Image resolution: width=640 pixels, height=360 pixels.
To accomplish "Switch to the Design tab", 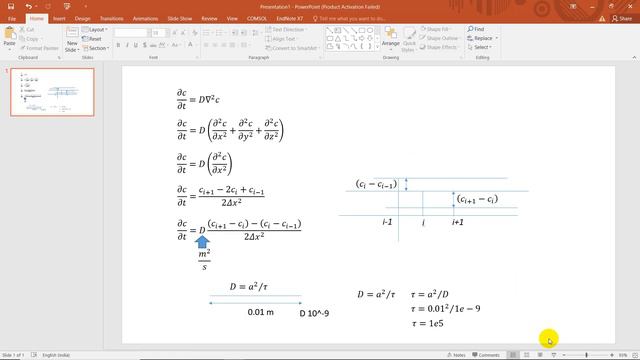I will (82, 19).
